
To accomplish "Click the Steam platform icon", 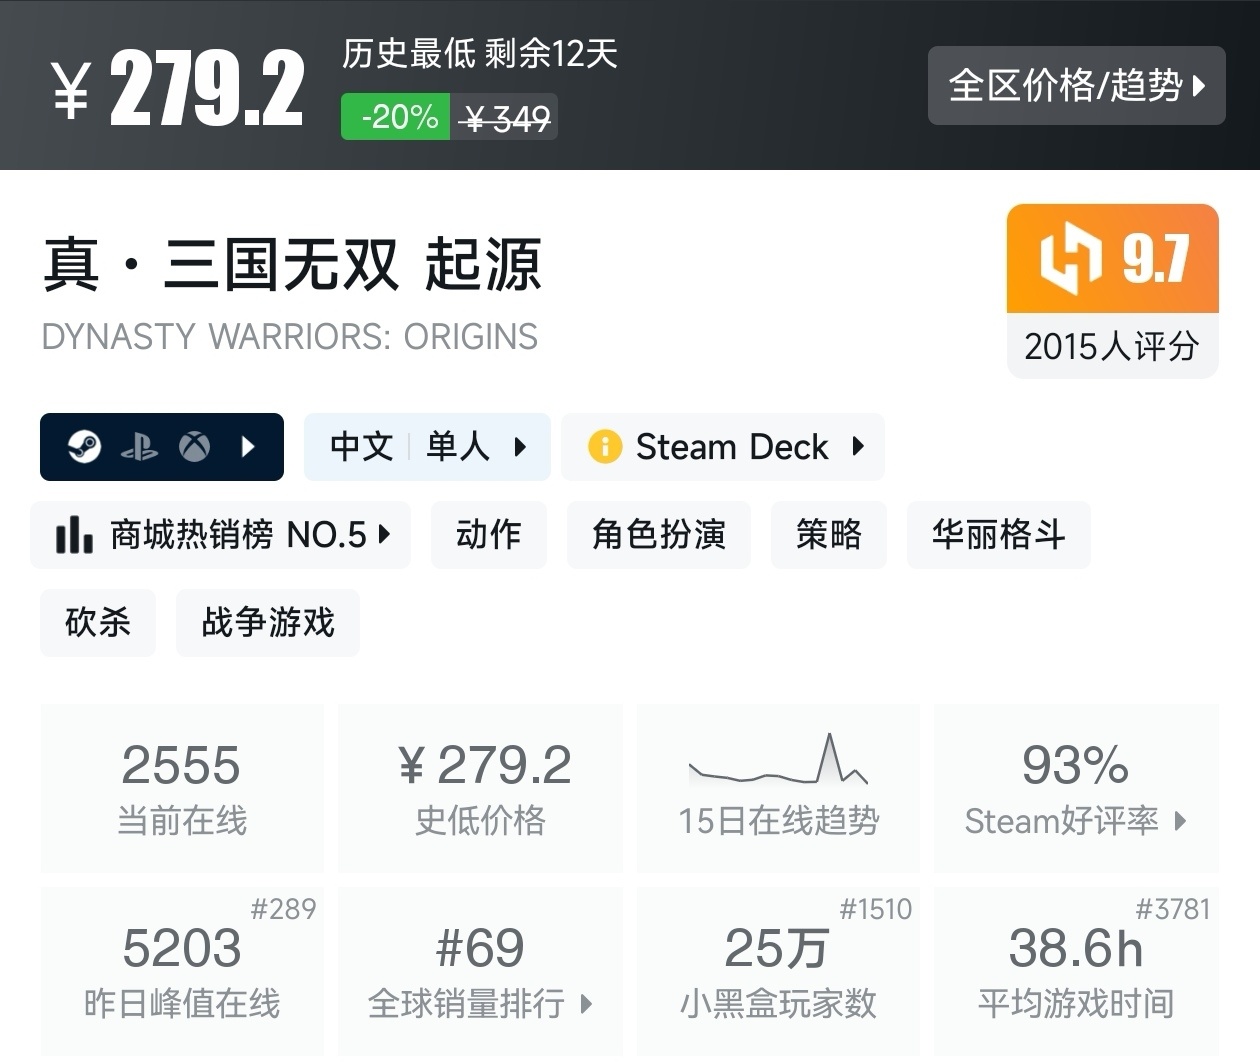I will click(85, 447).
